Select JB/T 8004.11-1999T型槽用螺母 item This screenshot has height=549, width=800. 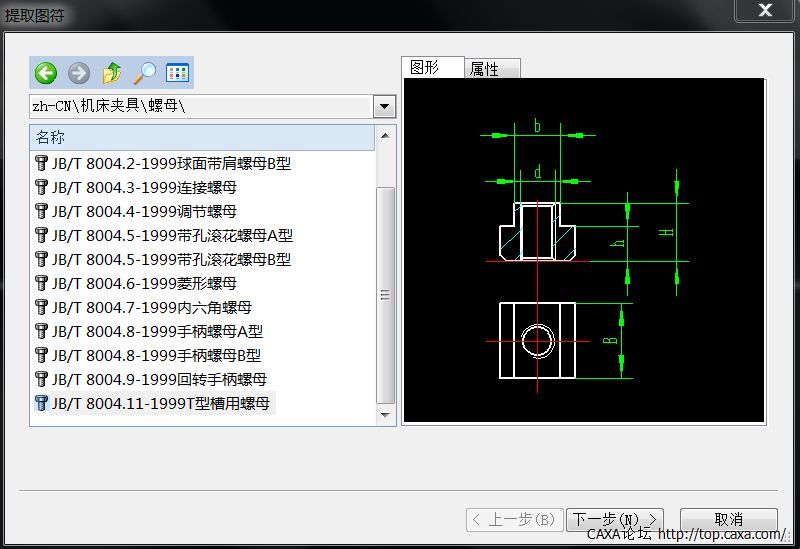click(x=160, y=403)
